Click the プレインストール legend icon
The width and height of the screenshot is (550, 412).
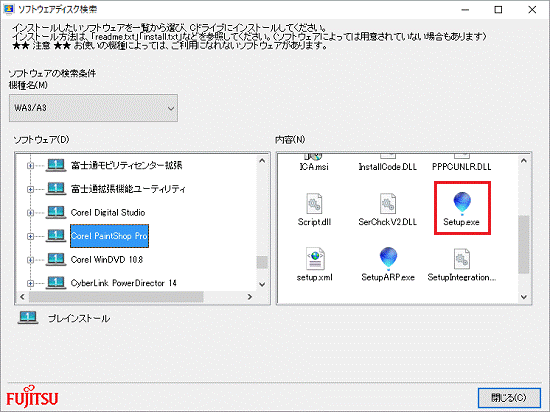click(28, 318)
